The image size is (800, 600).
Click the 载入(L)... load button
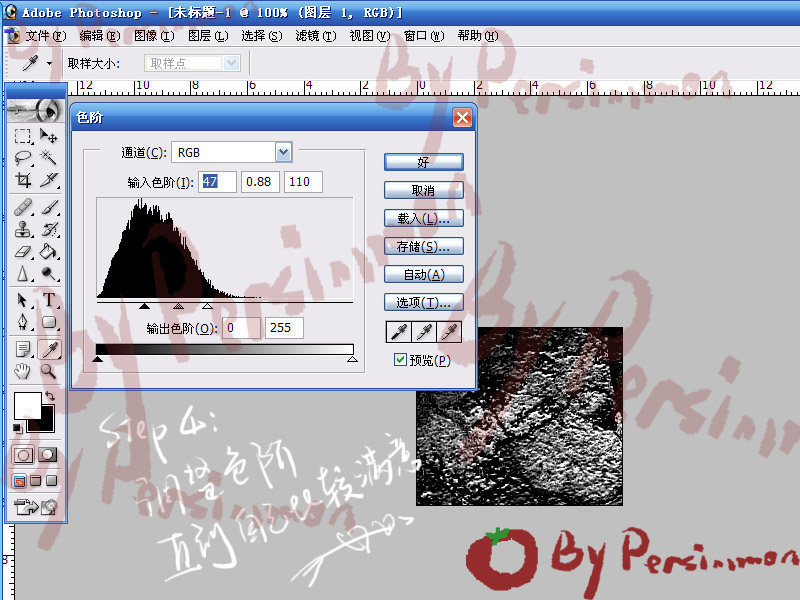[423, 218]
